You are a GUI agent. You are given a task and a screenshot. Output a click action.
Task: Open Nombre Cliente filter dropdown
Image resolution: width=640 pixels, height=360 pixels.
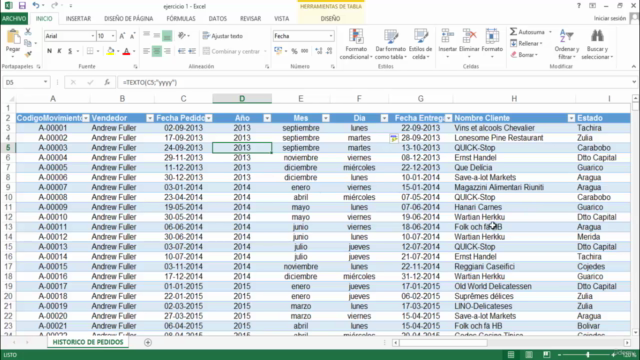pyautogui.click(x=571, y=118)
